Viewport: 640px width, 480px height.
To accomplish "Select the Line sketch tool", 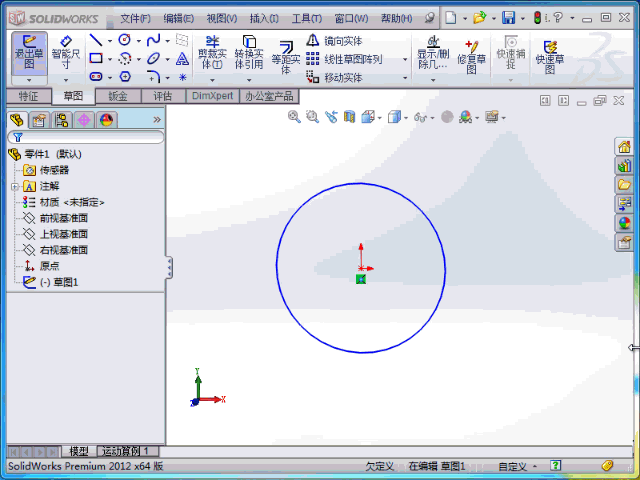I will pos(96,40).
